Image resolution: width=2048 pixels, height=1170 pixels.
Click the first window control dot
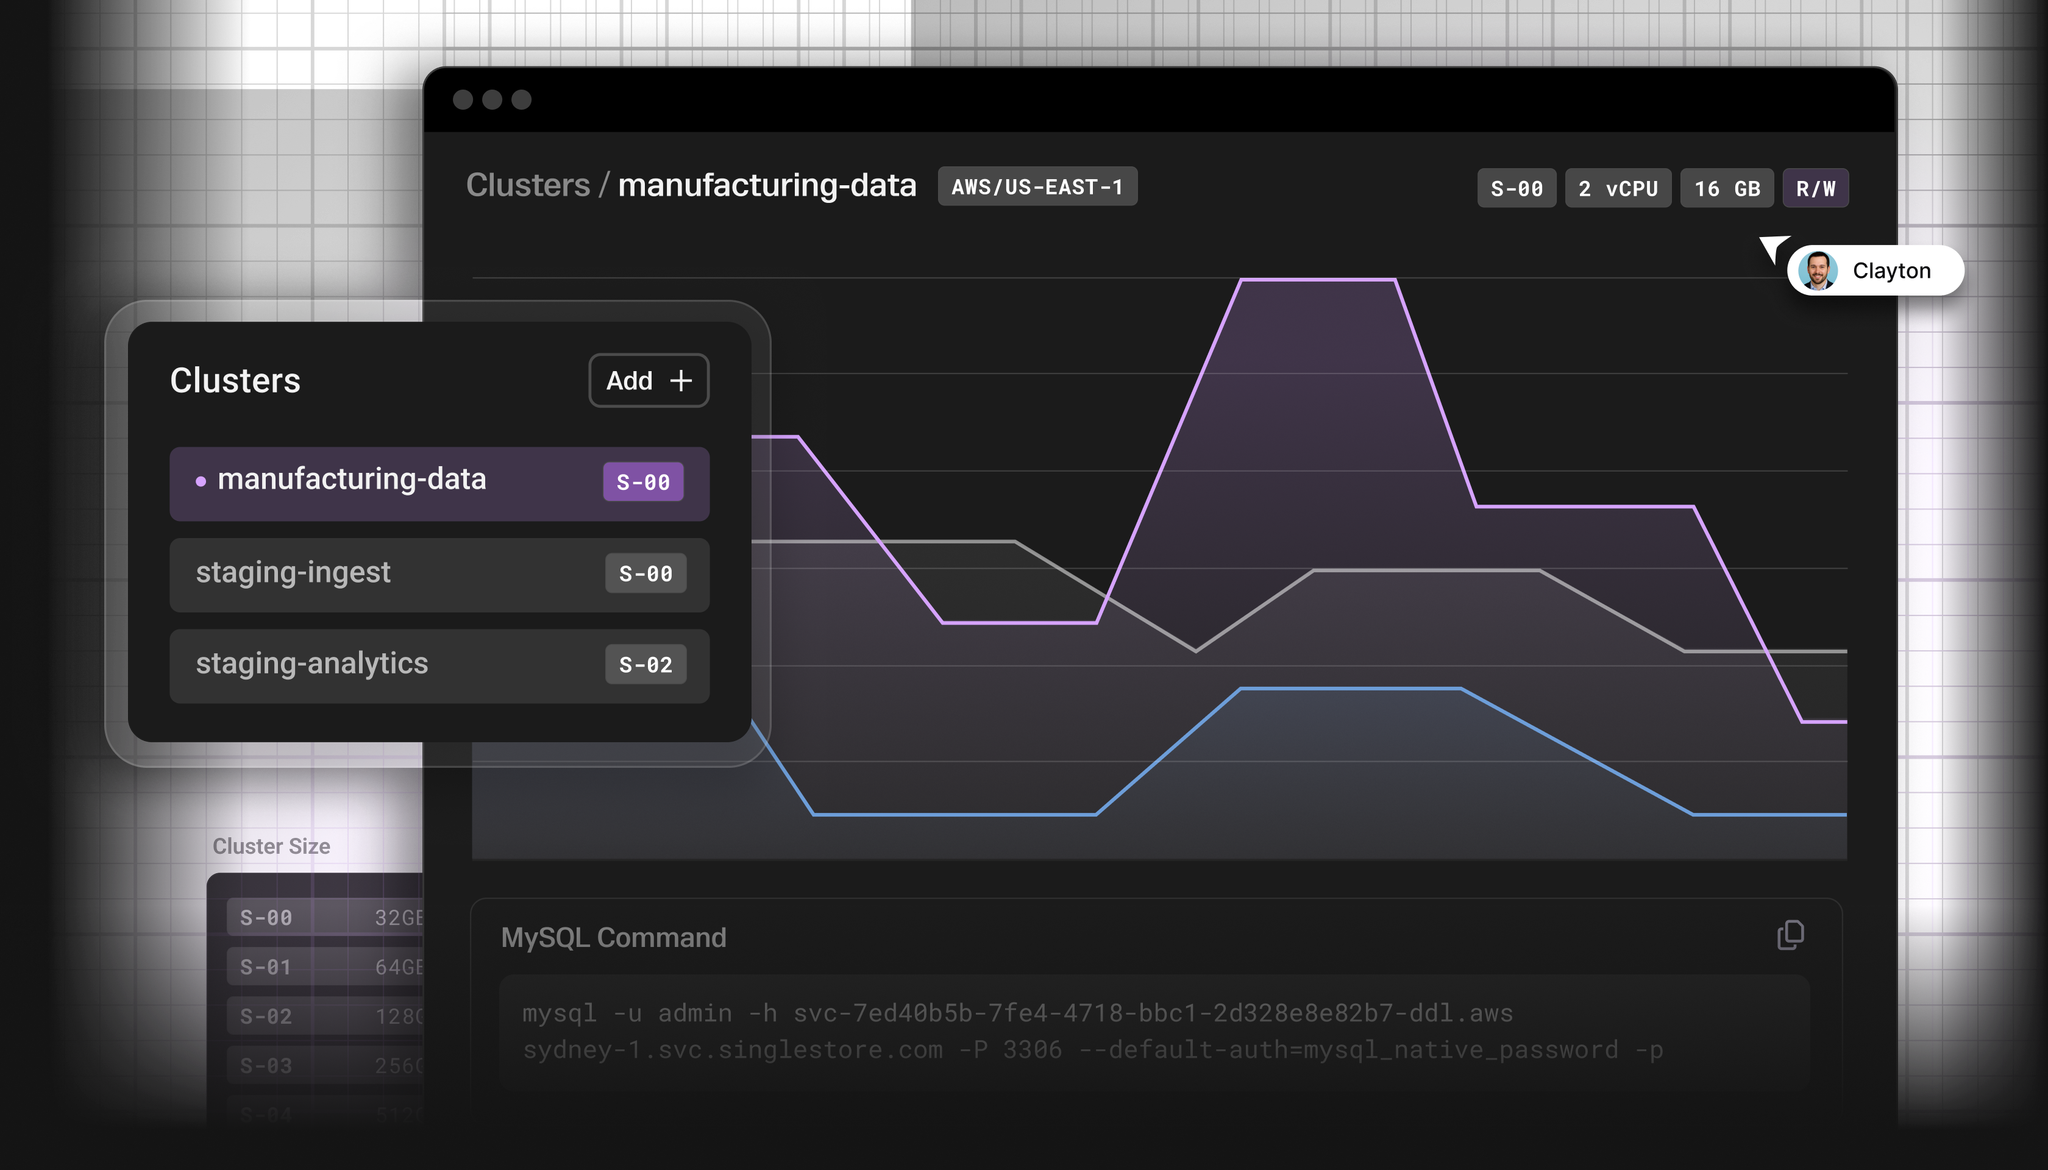[x=463, y=100]
